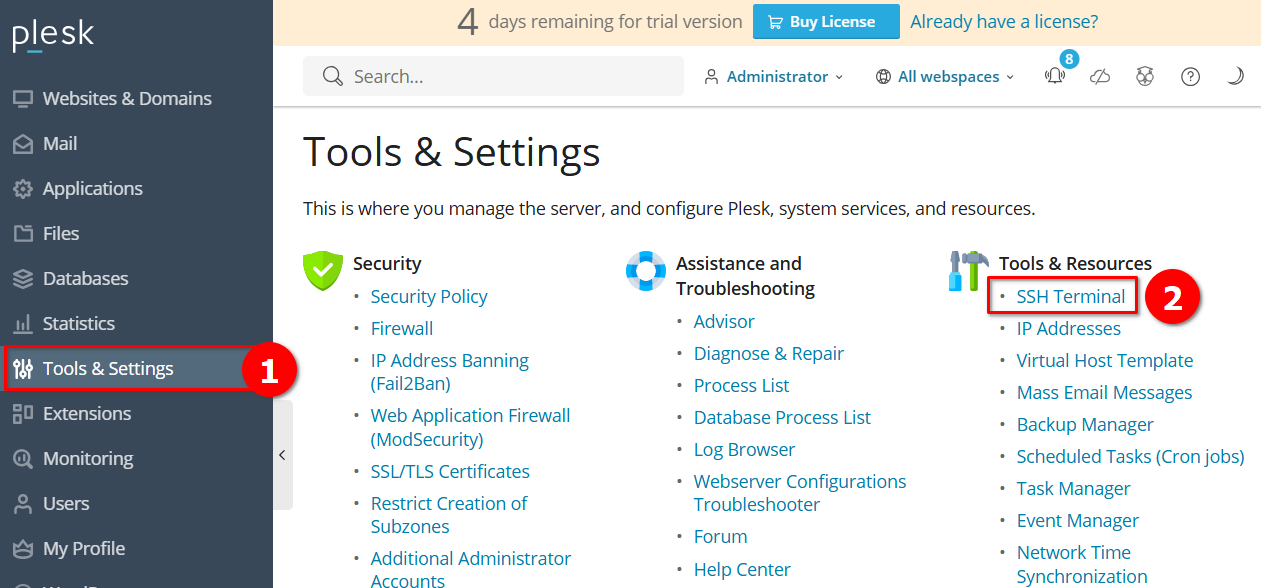1261x588 pixels.
Task: Click the Users person icon in sidebar
Action: (x=23, y=503)
